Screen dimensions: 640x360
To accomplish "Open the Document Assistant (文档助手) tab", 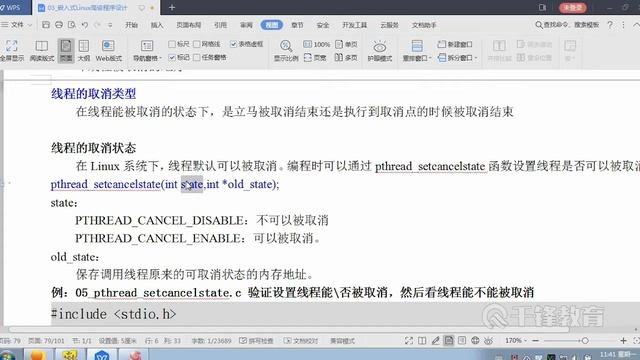I will tap(424, 25).
